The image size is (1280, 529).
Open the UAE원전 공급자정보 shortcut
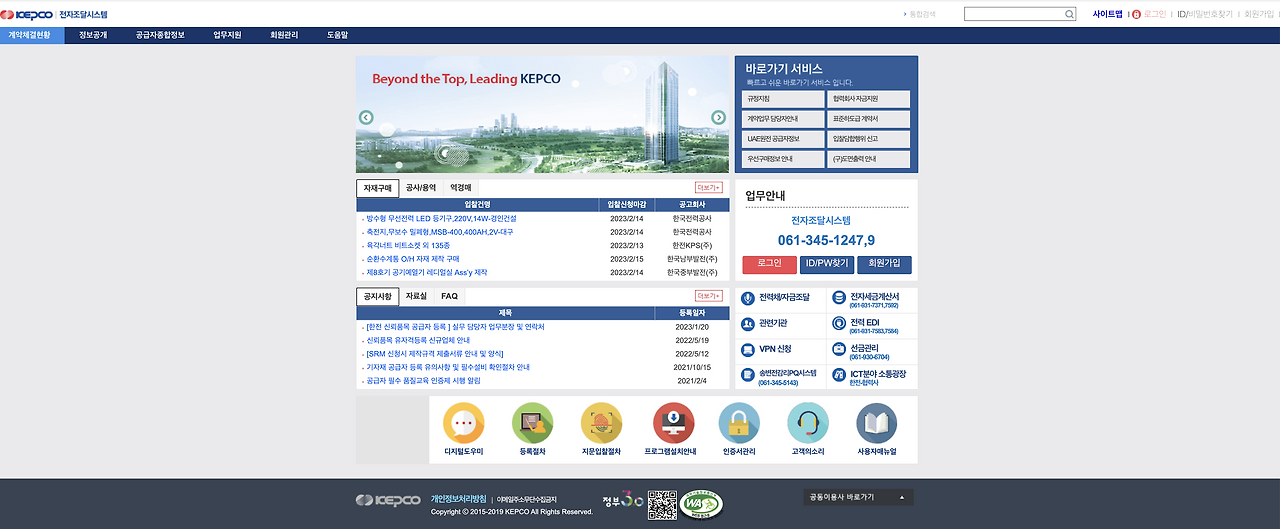tap(784, 139)
